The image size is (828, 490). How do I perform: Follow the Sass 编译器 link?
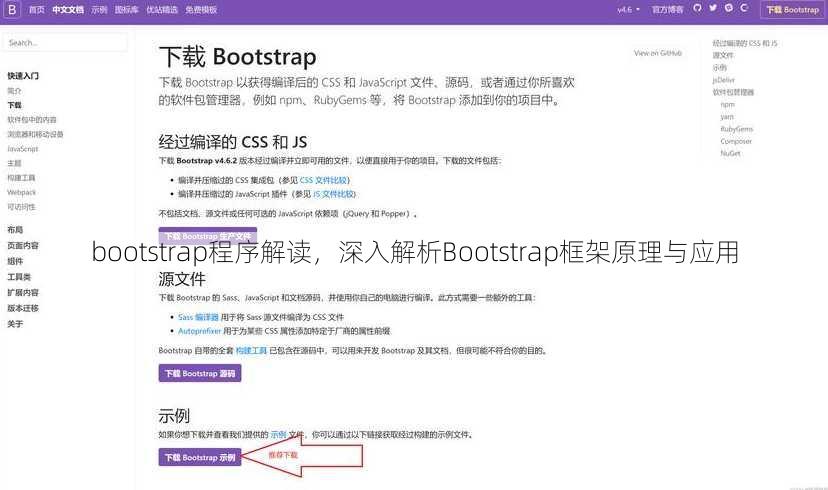click(x=198, y=317)
